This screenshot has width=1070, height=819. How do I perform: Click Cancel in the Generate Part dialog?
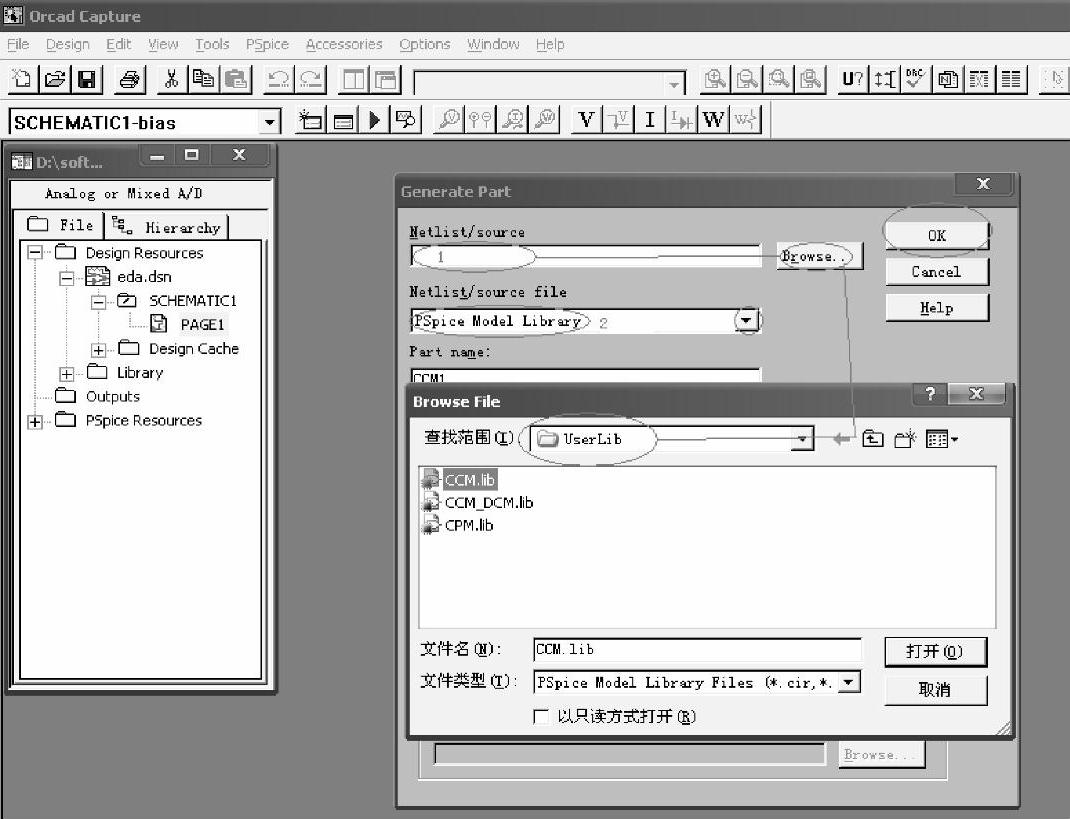click(936, 272)
